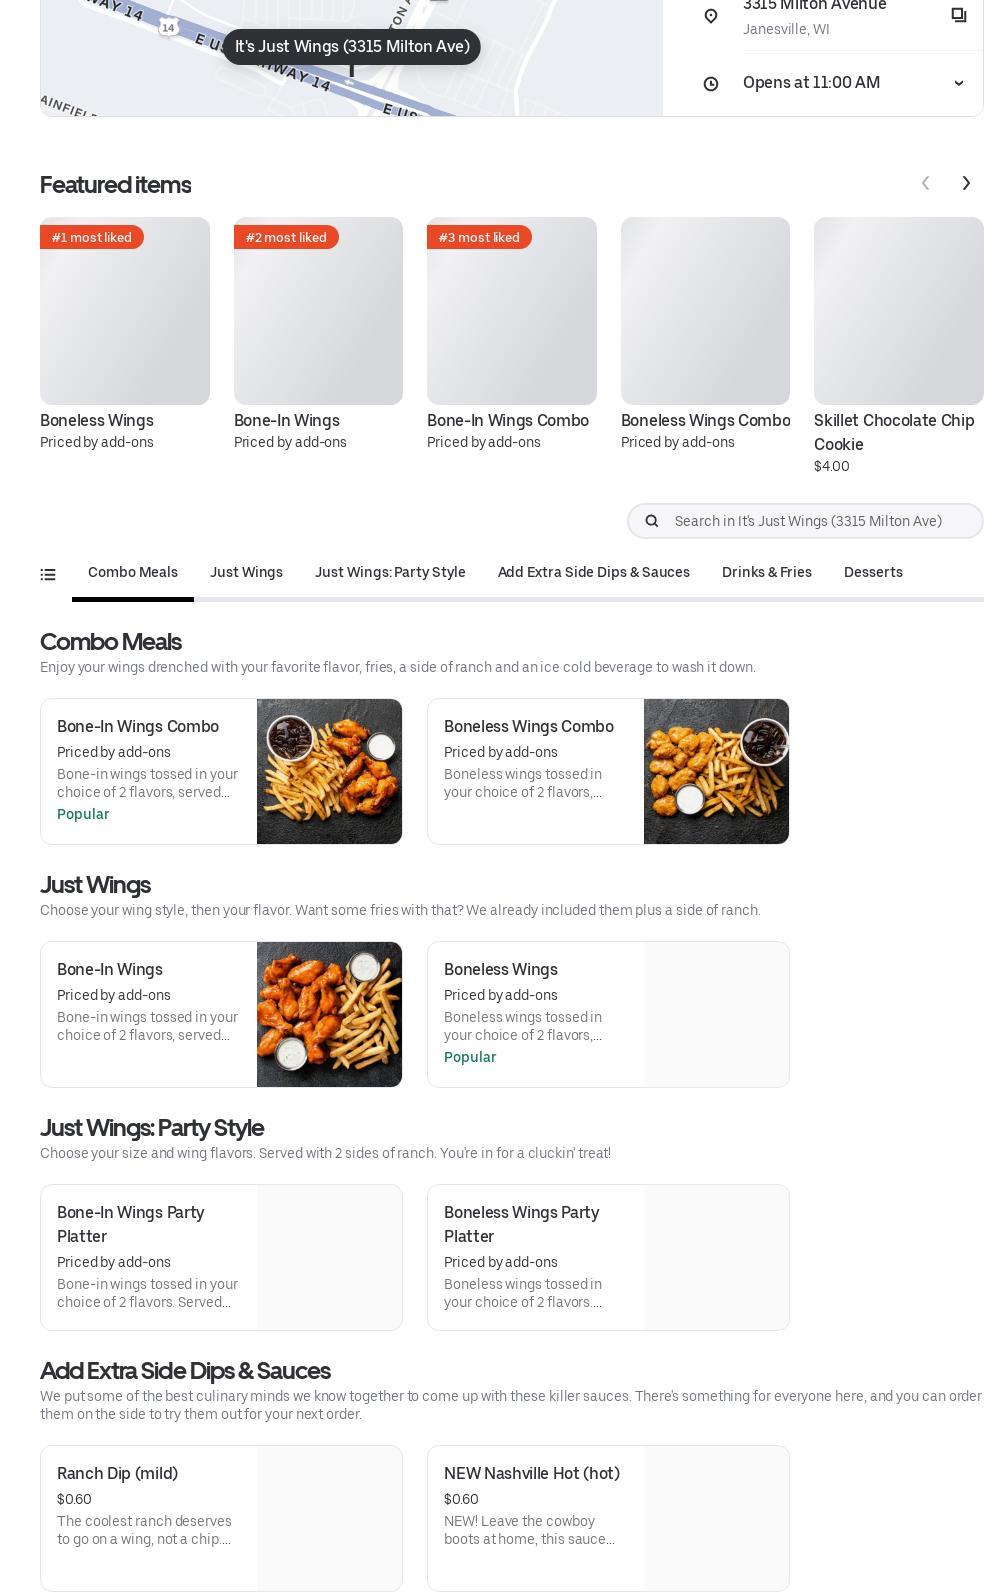1004x1595 pixels.
Task: Open Skillet Chocolate Chip Cookie featured item
Action: point(898,311)
